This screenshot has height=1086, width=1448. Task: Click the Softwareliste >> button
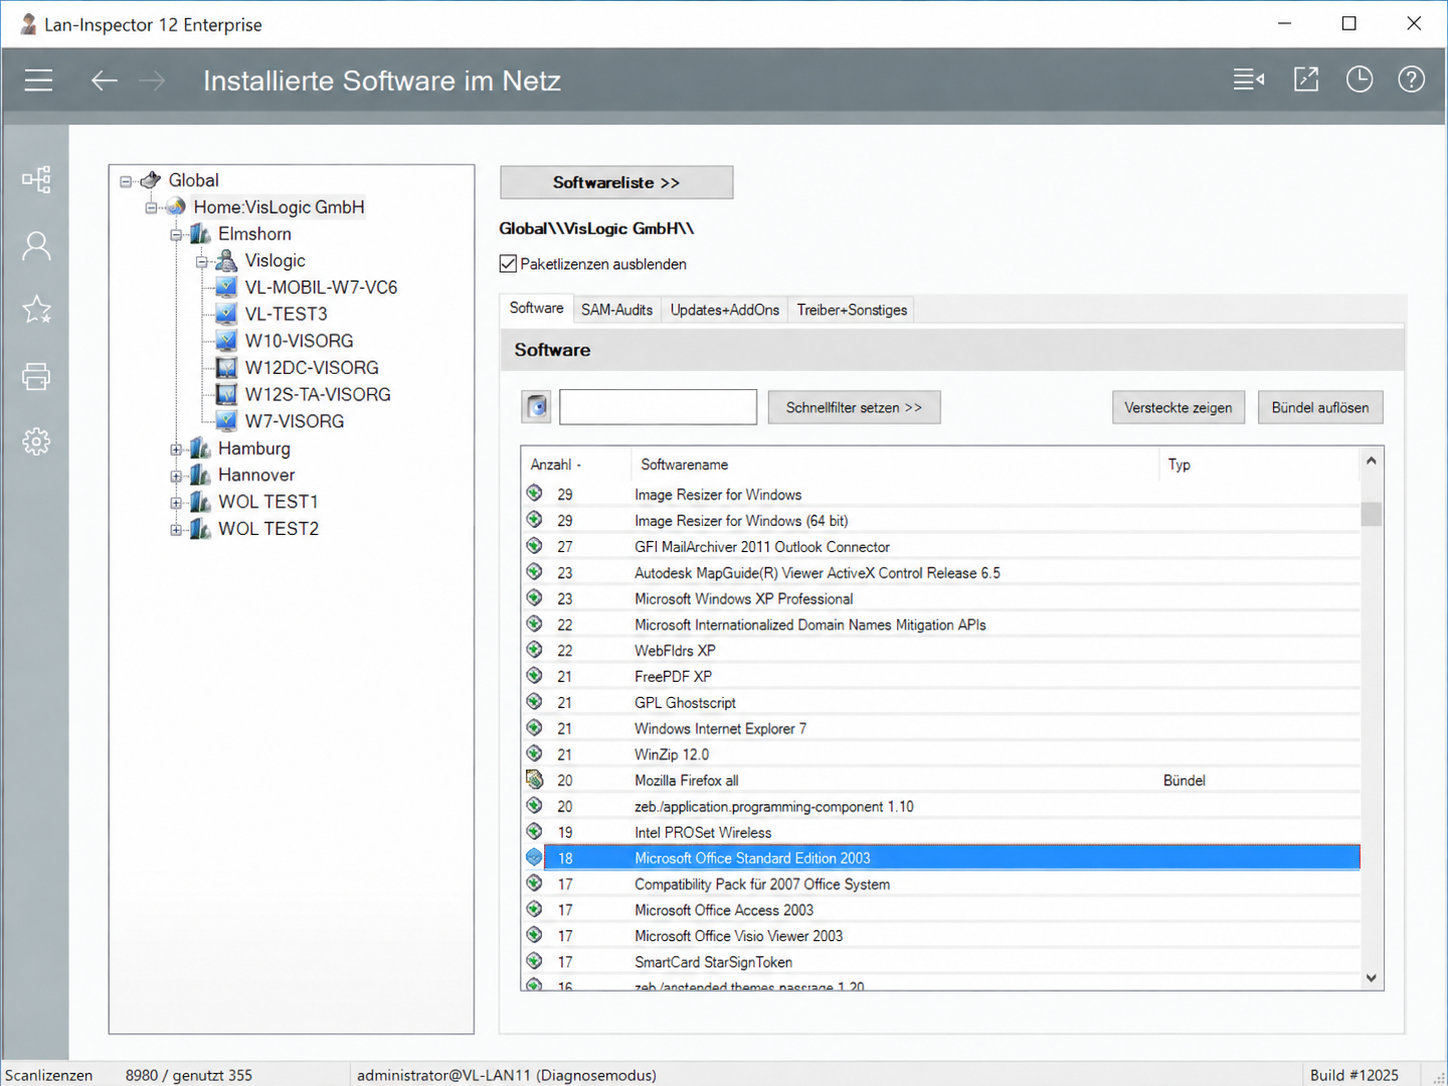click(617, 182)
